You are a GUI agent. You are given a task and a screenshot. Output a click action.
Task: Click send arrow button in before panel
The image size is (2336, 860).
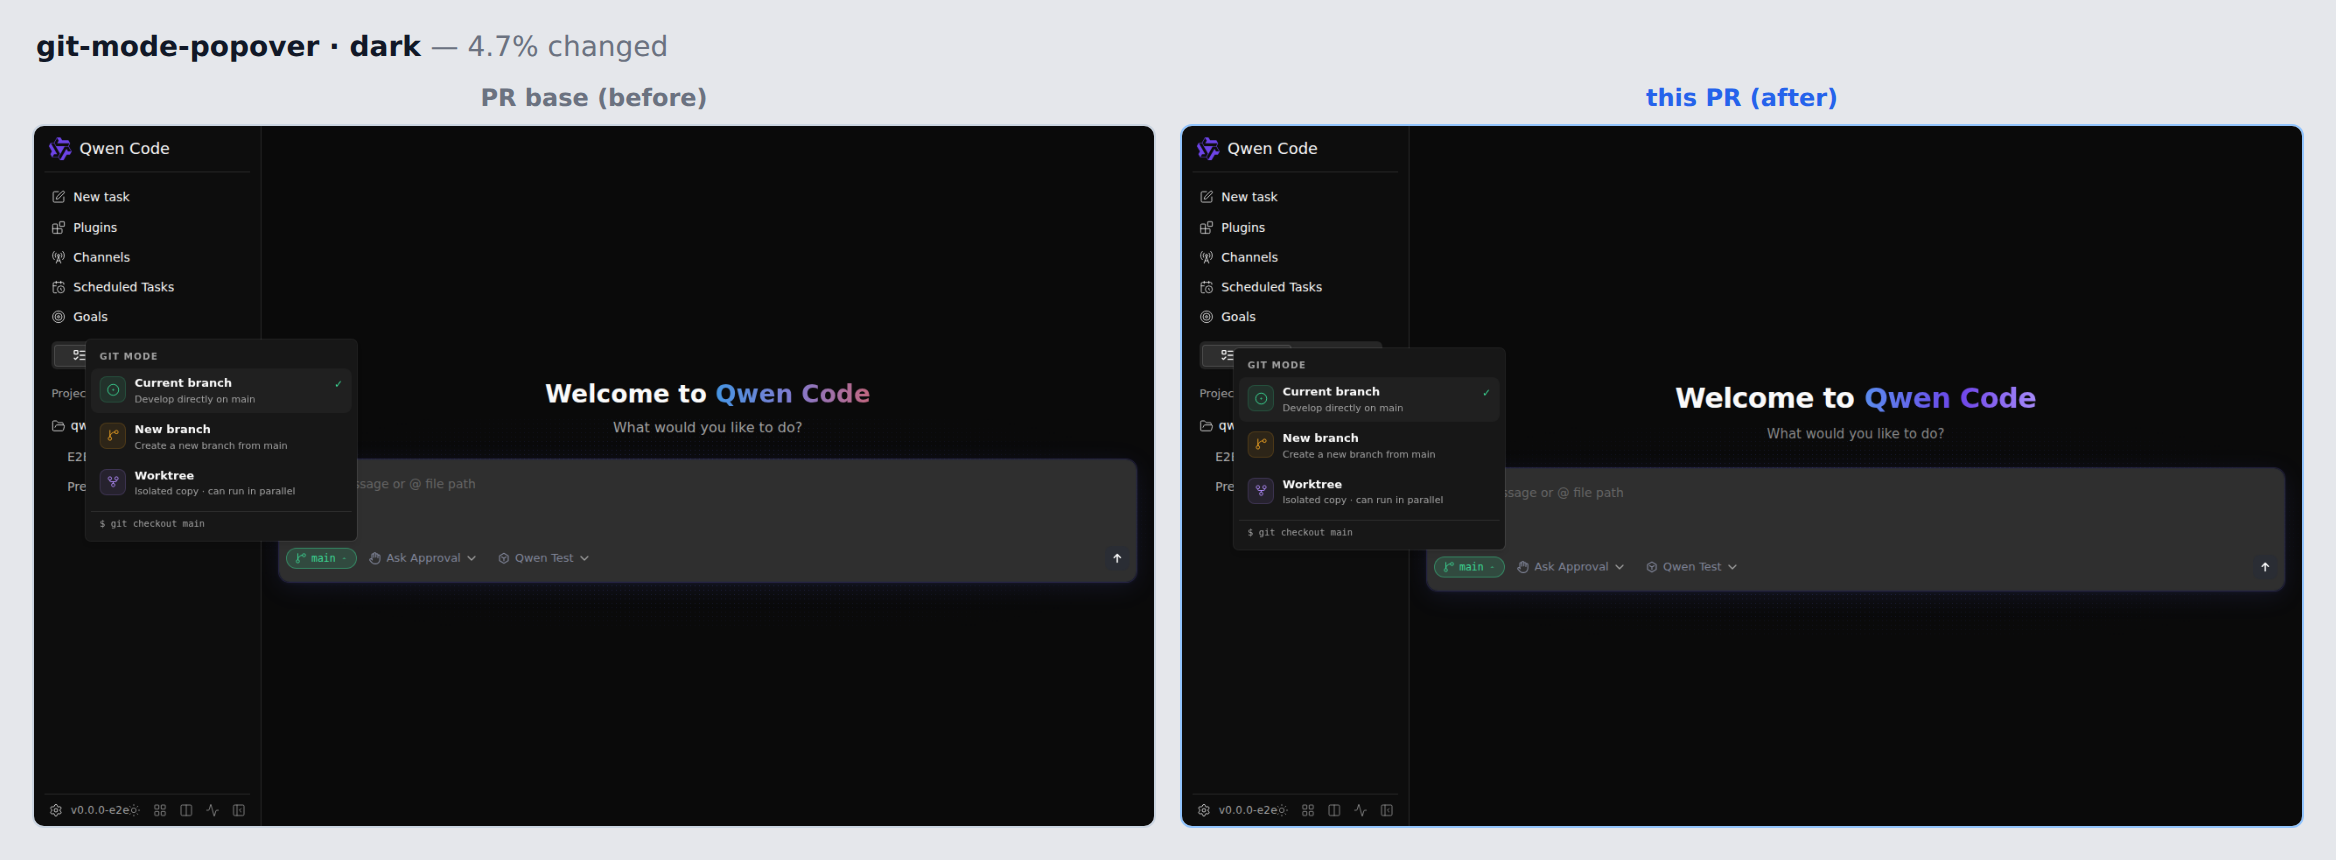point(1117,558)
